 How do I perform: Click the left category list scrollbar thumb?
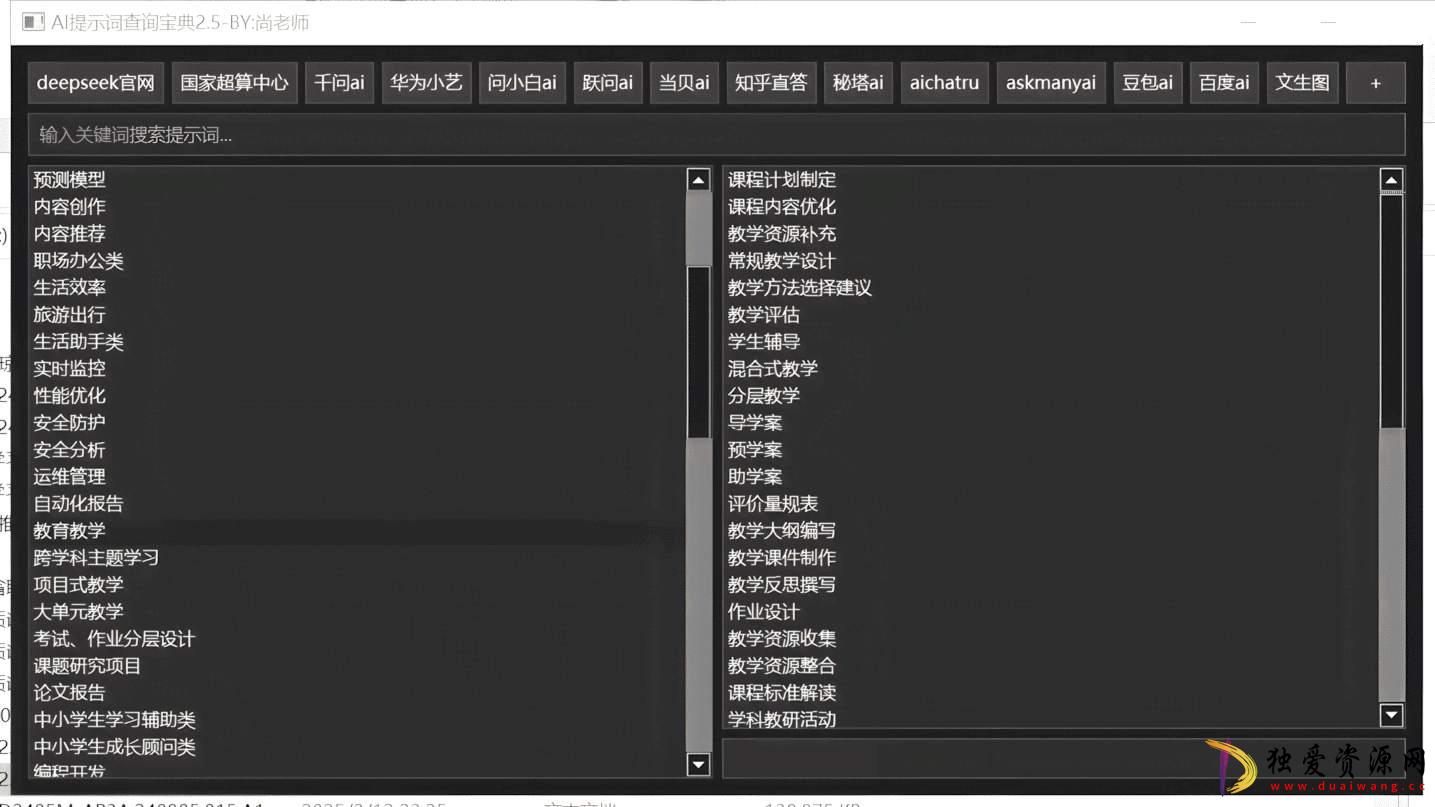698,353
